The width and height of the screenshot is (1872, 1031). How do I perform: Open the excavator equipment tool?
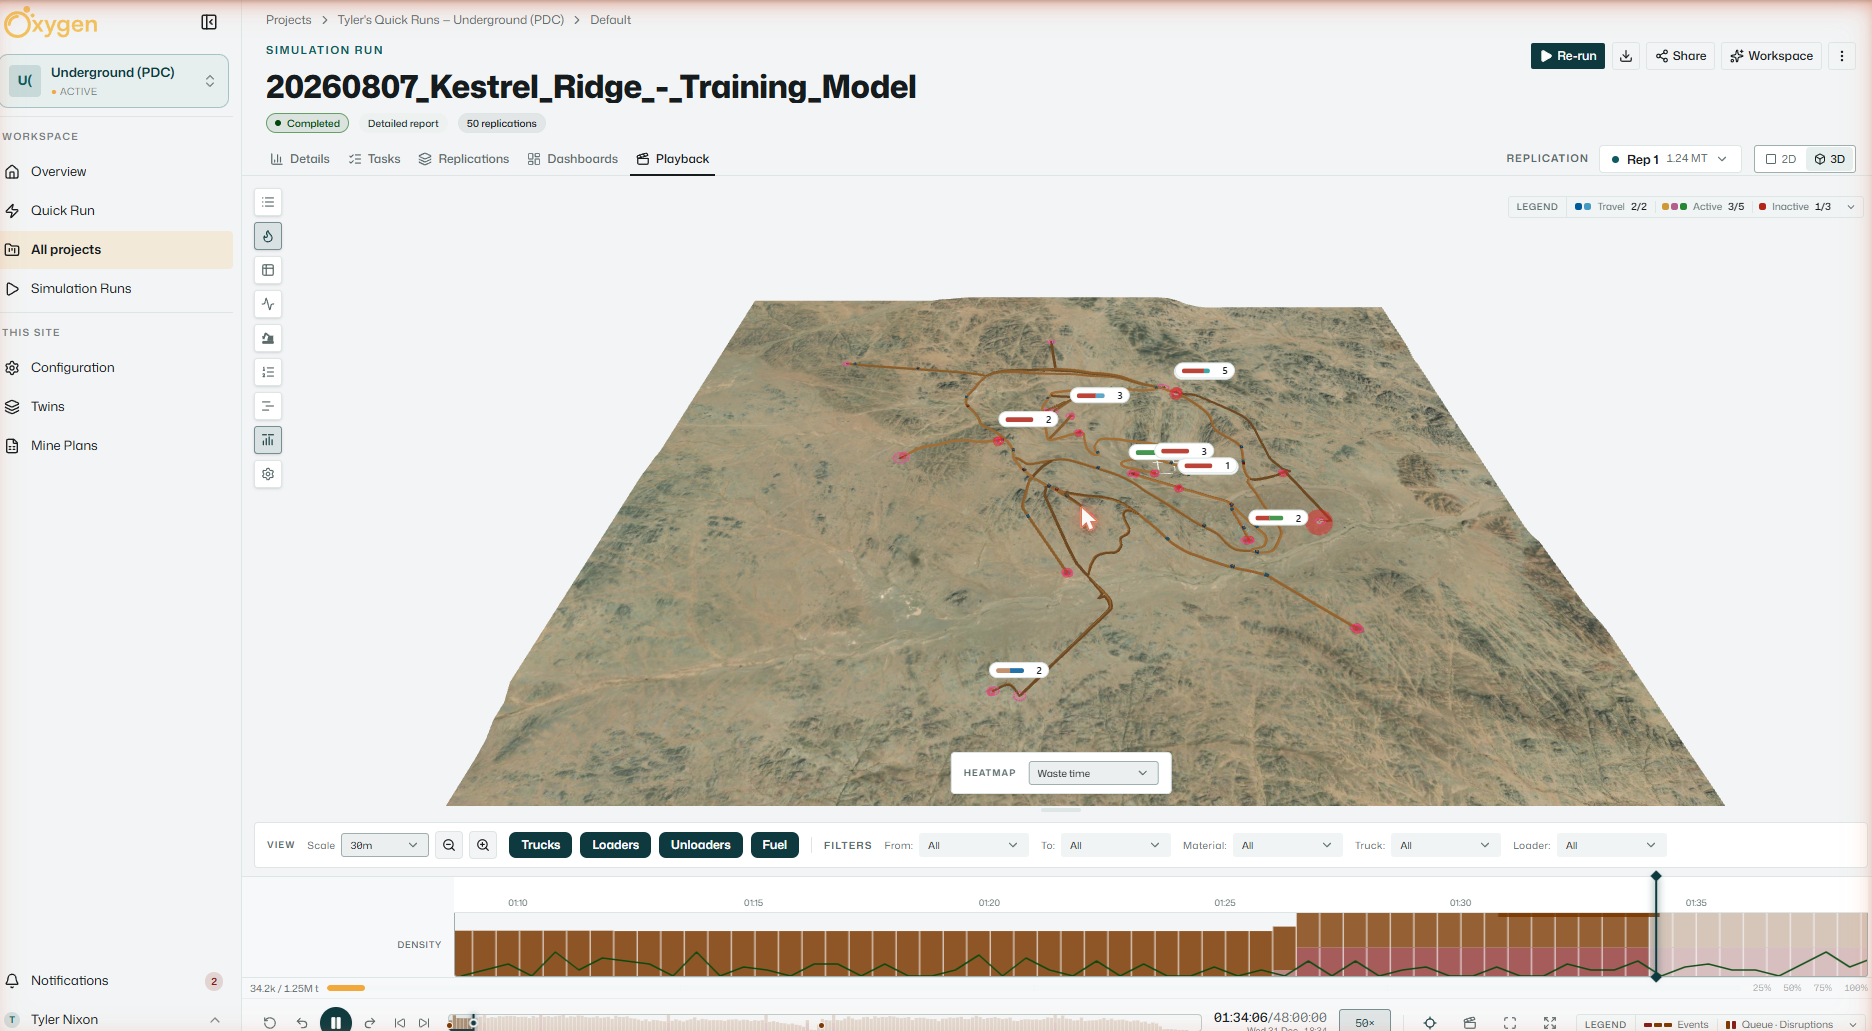pos(268,338)
